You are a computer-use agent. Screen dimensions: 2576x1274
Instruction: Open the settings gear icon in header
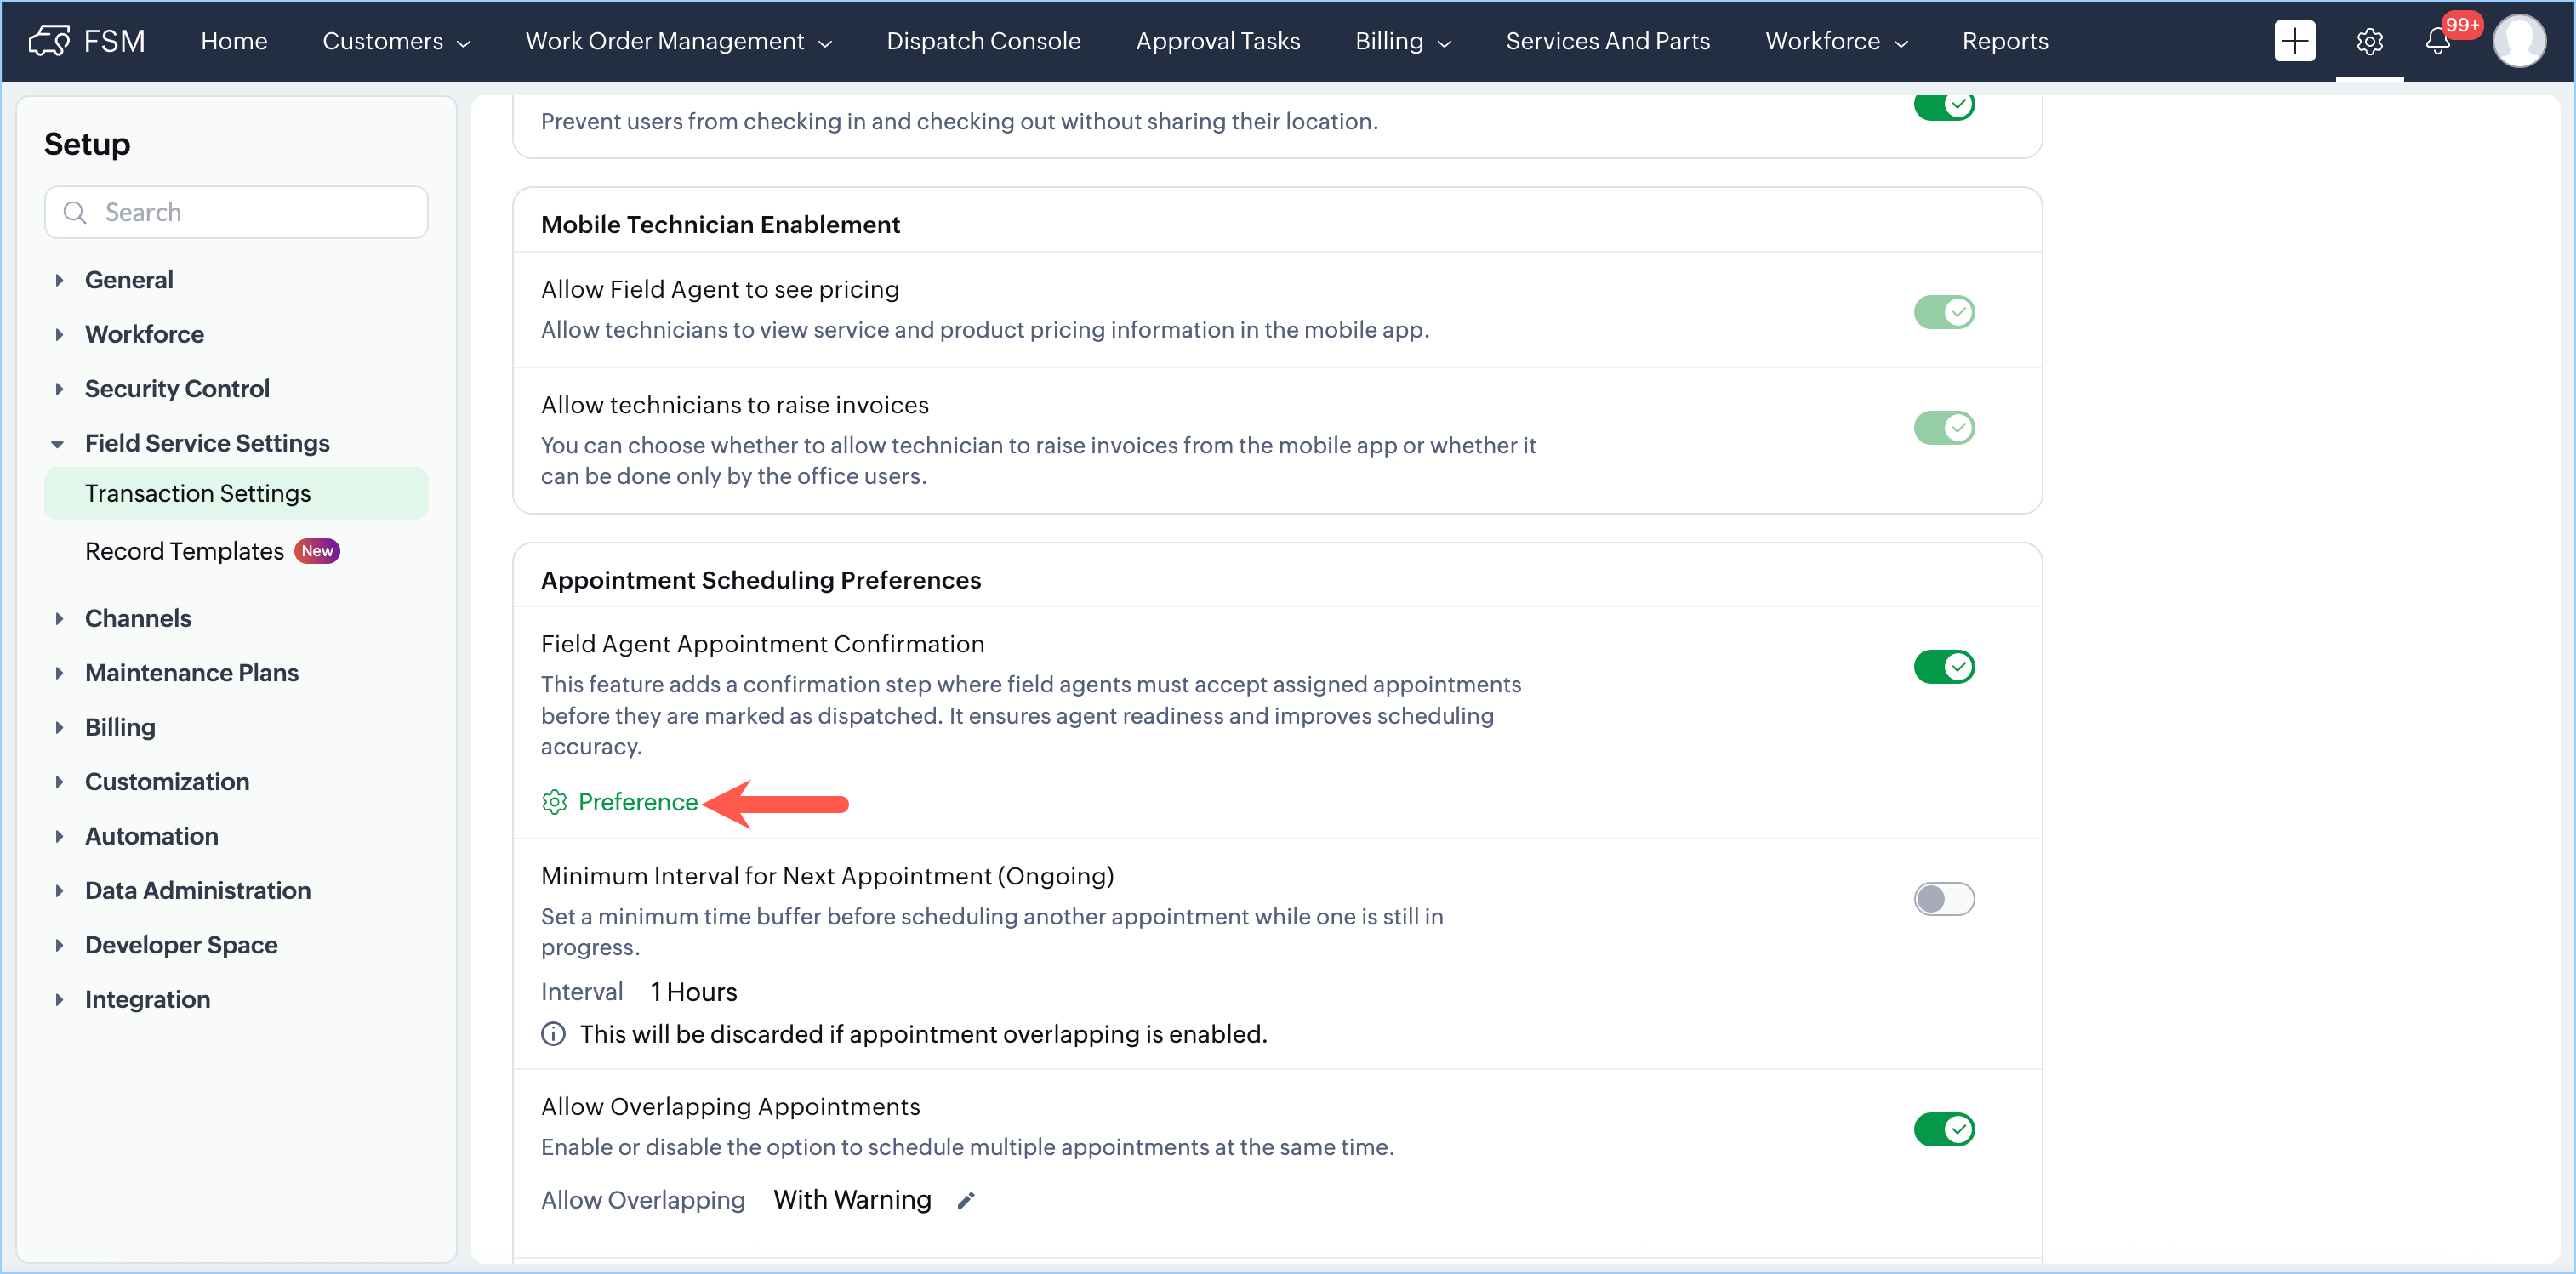click(x=2368, y=41)
